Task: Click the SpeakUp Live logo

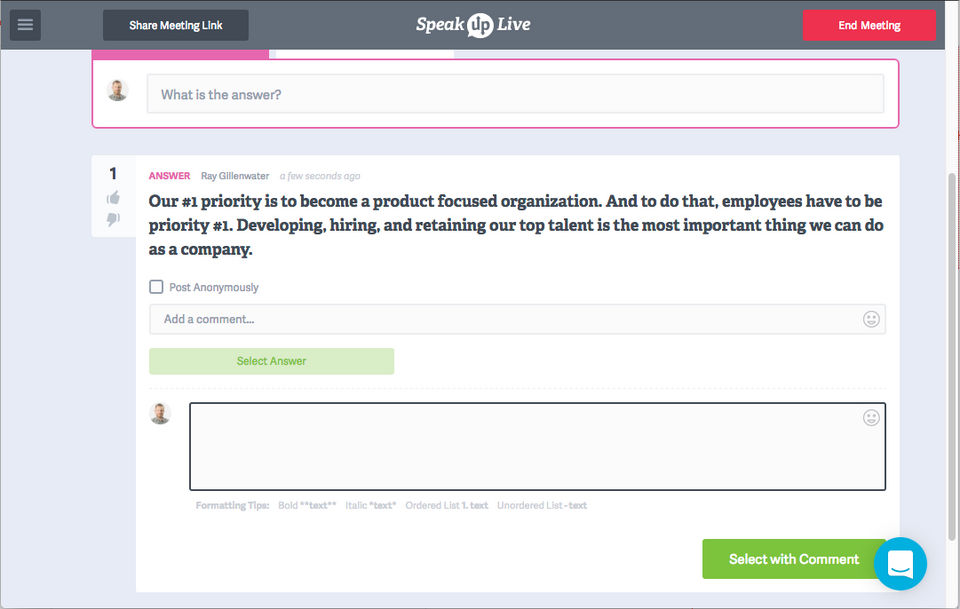Action: [x=473, y=25]
